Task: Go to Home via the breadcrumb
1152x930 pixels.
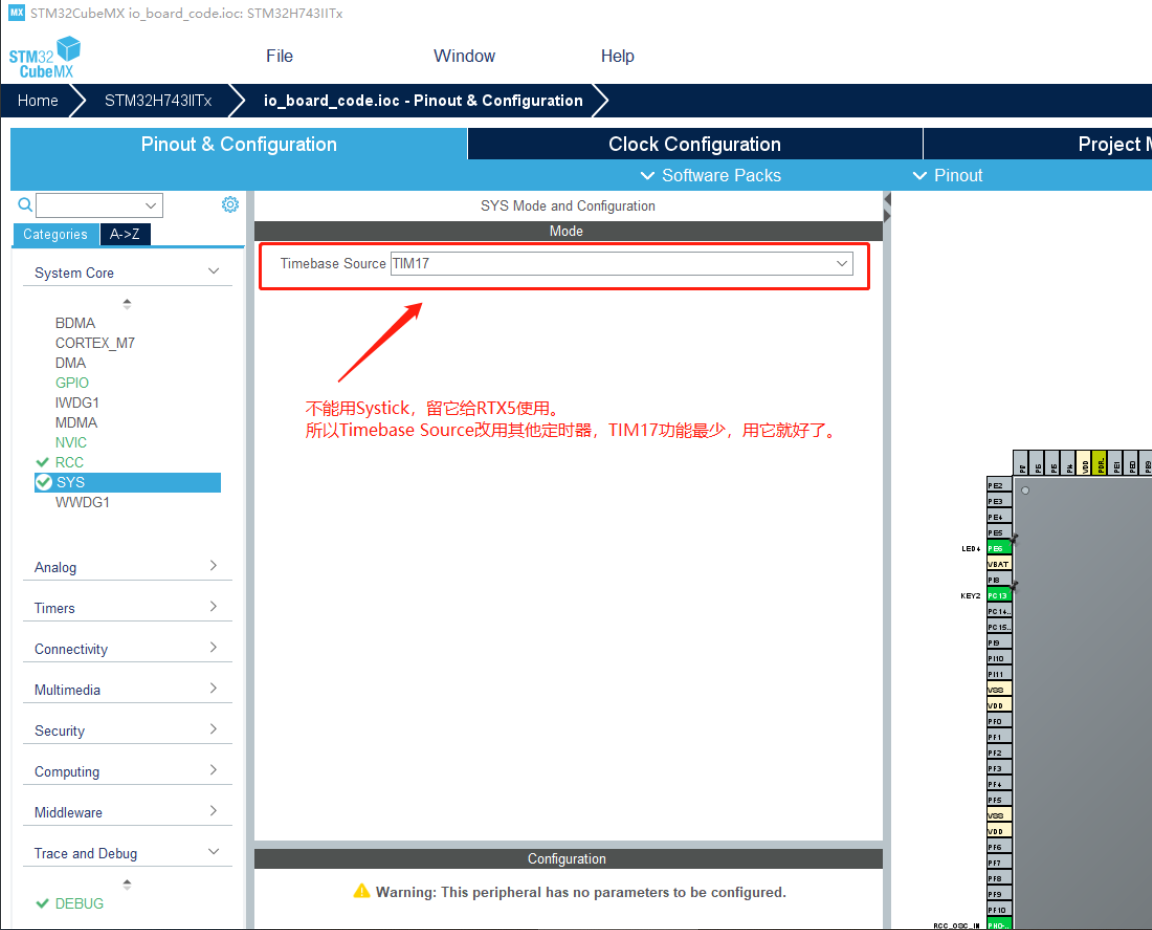Action: point(37,100)
